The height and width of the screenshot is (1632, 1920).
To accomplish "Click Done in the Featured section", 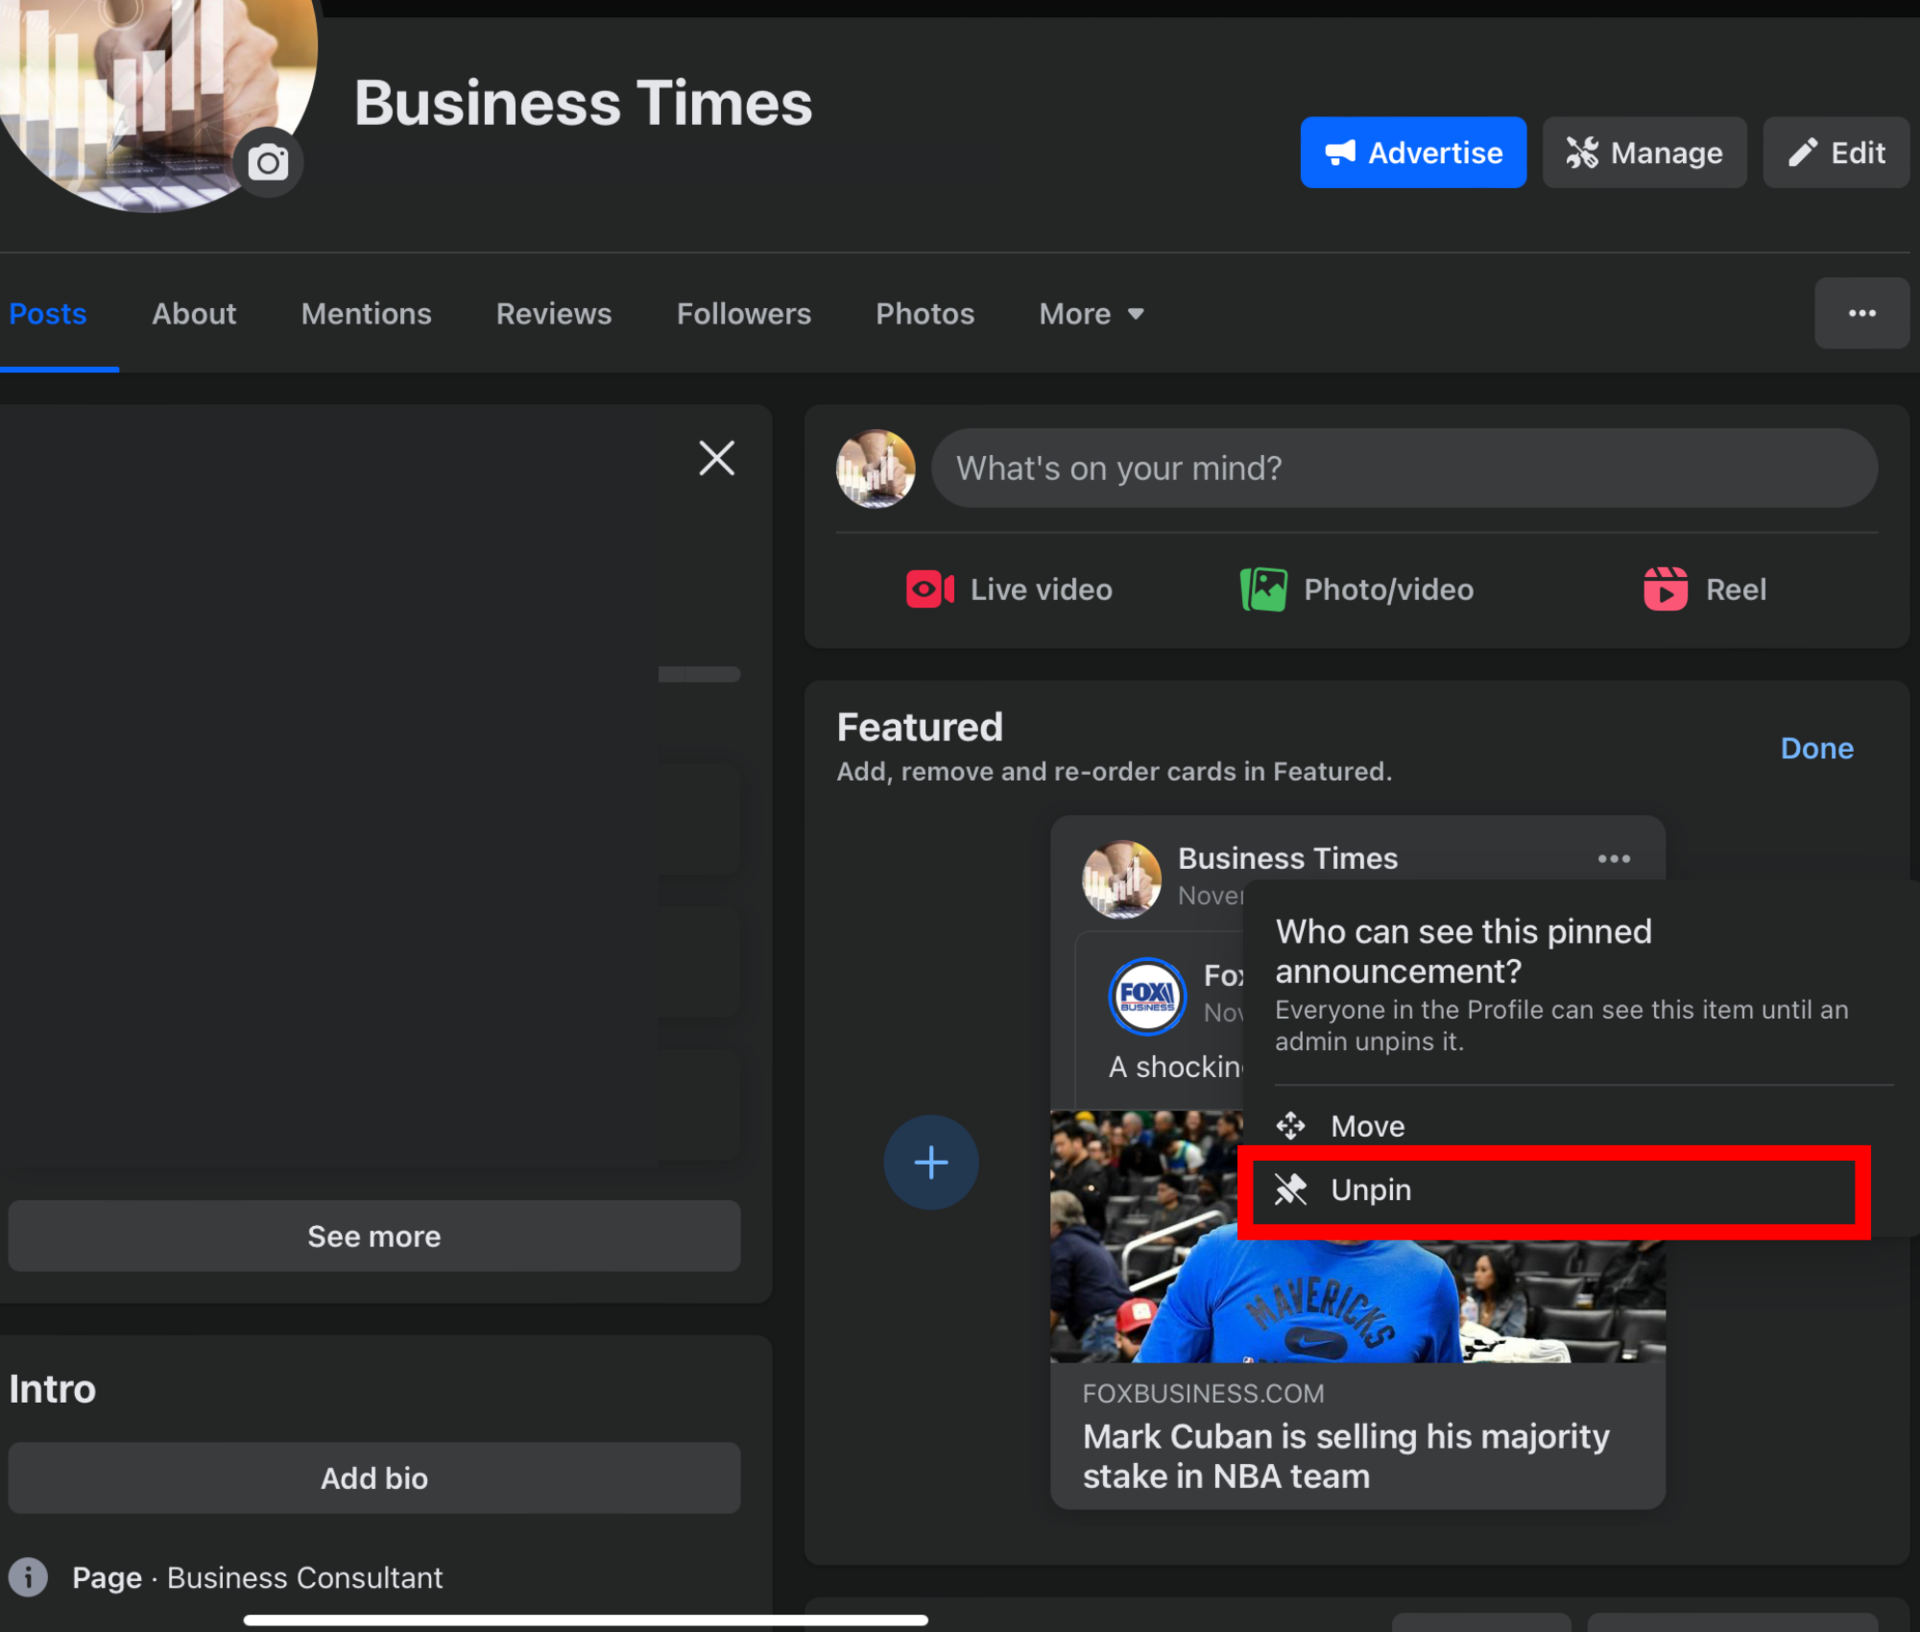I will [x=1816, y=749].
